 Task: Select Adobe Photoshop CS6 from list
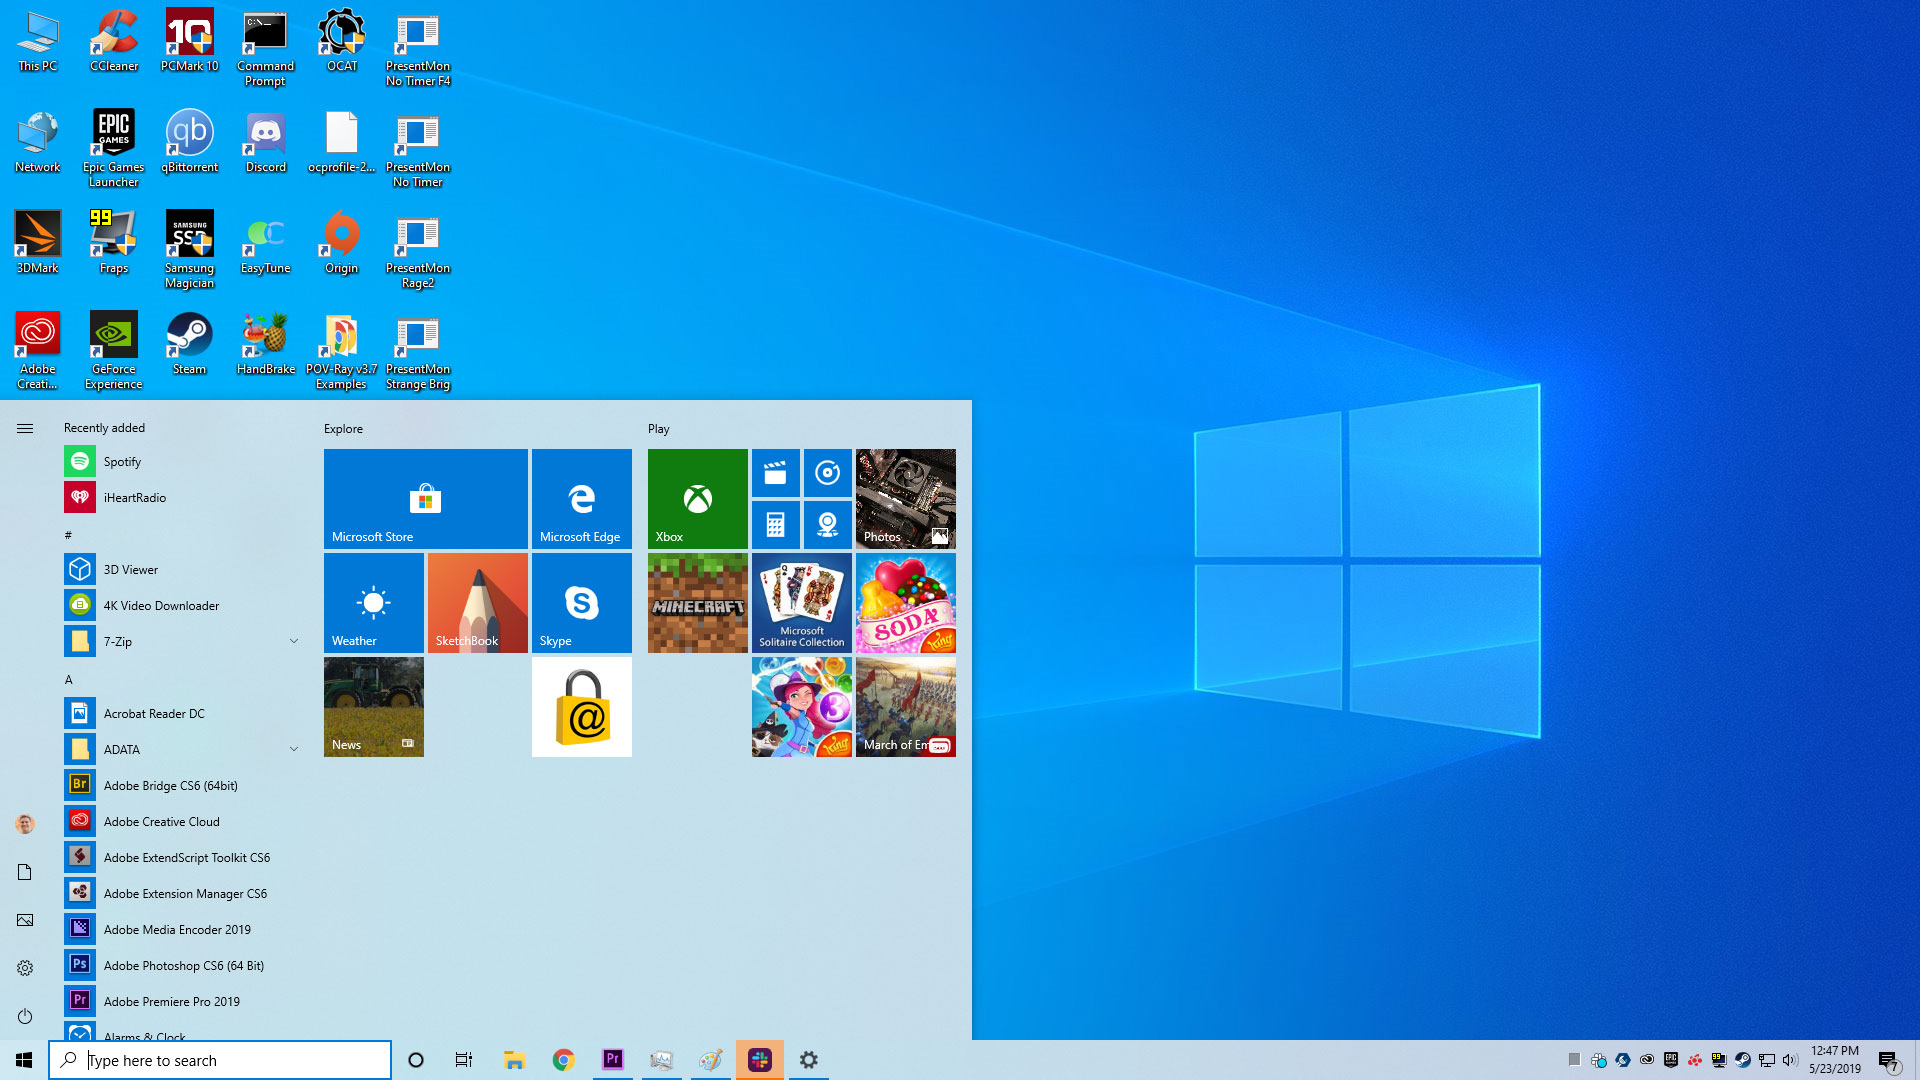(183, 964)
